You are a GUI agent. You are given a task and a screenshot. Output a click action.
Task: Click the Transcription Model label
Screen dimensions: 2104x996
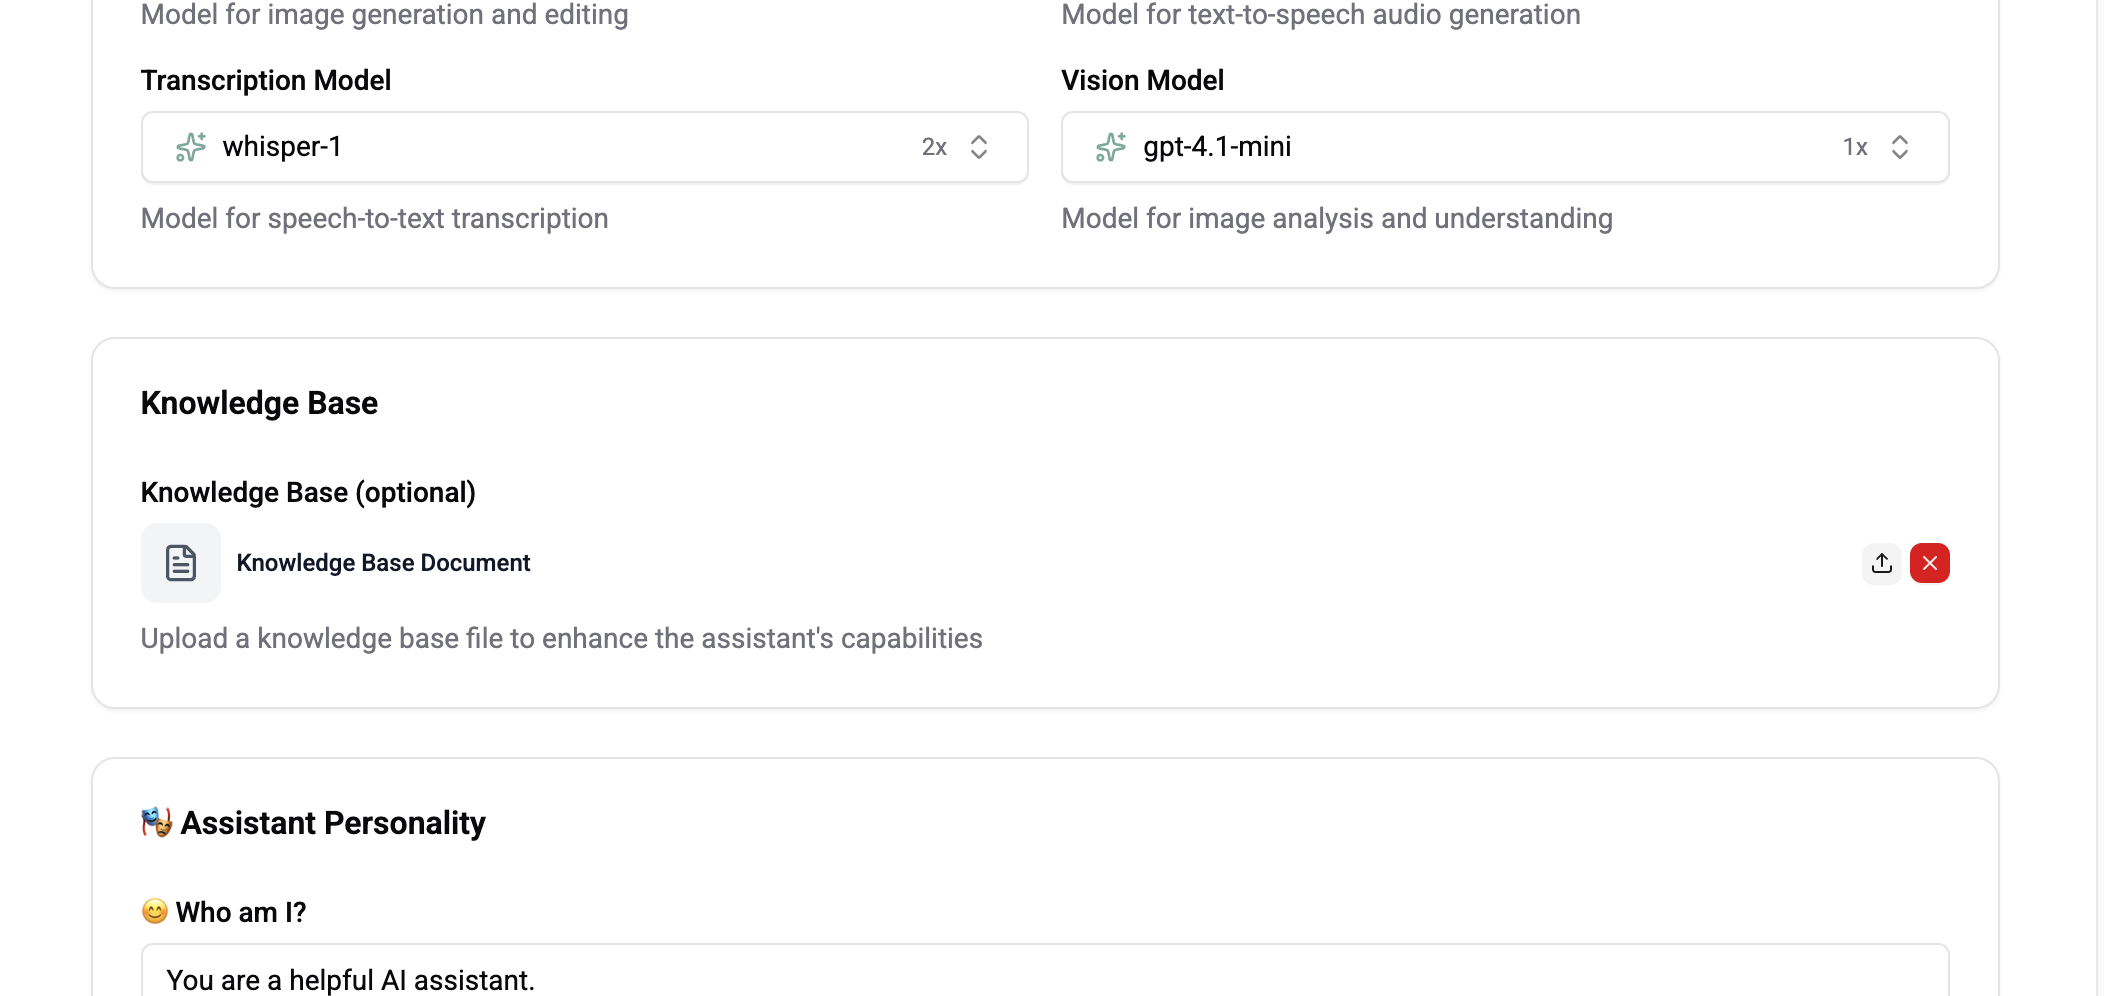pyautogui.click(x=266, y=80)
